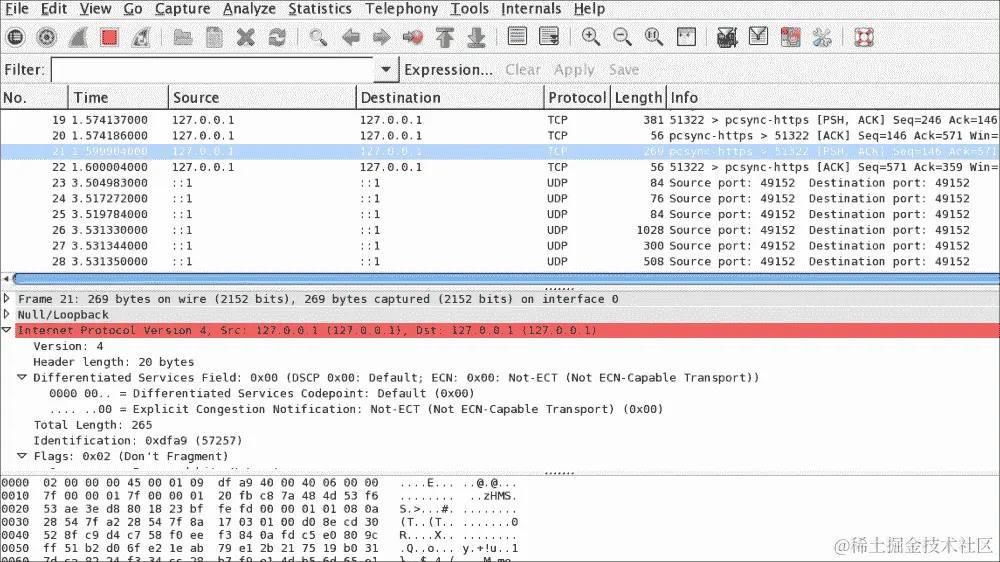This screenshot has width=1000, height=562.
Task: Edit display filters funnel icon
Action: 758,37
